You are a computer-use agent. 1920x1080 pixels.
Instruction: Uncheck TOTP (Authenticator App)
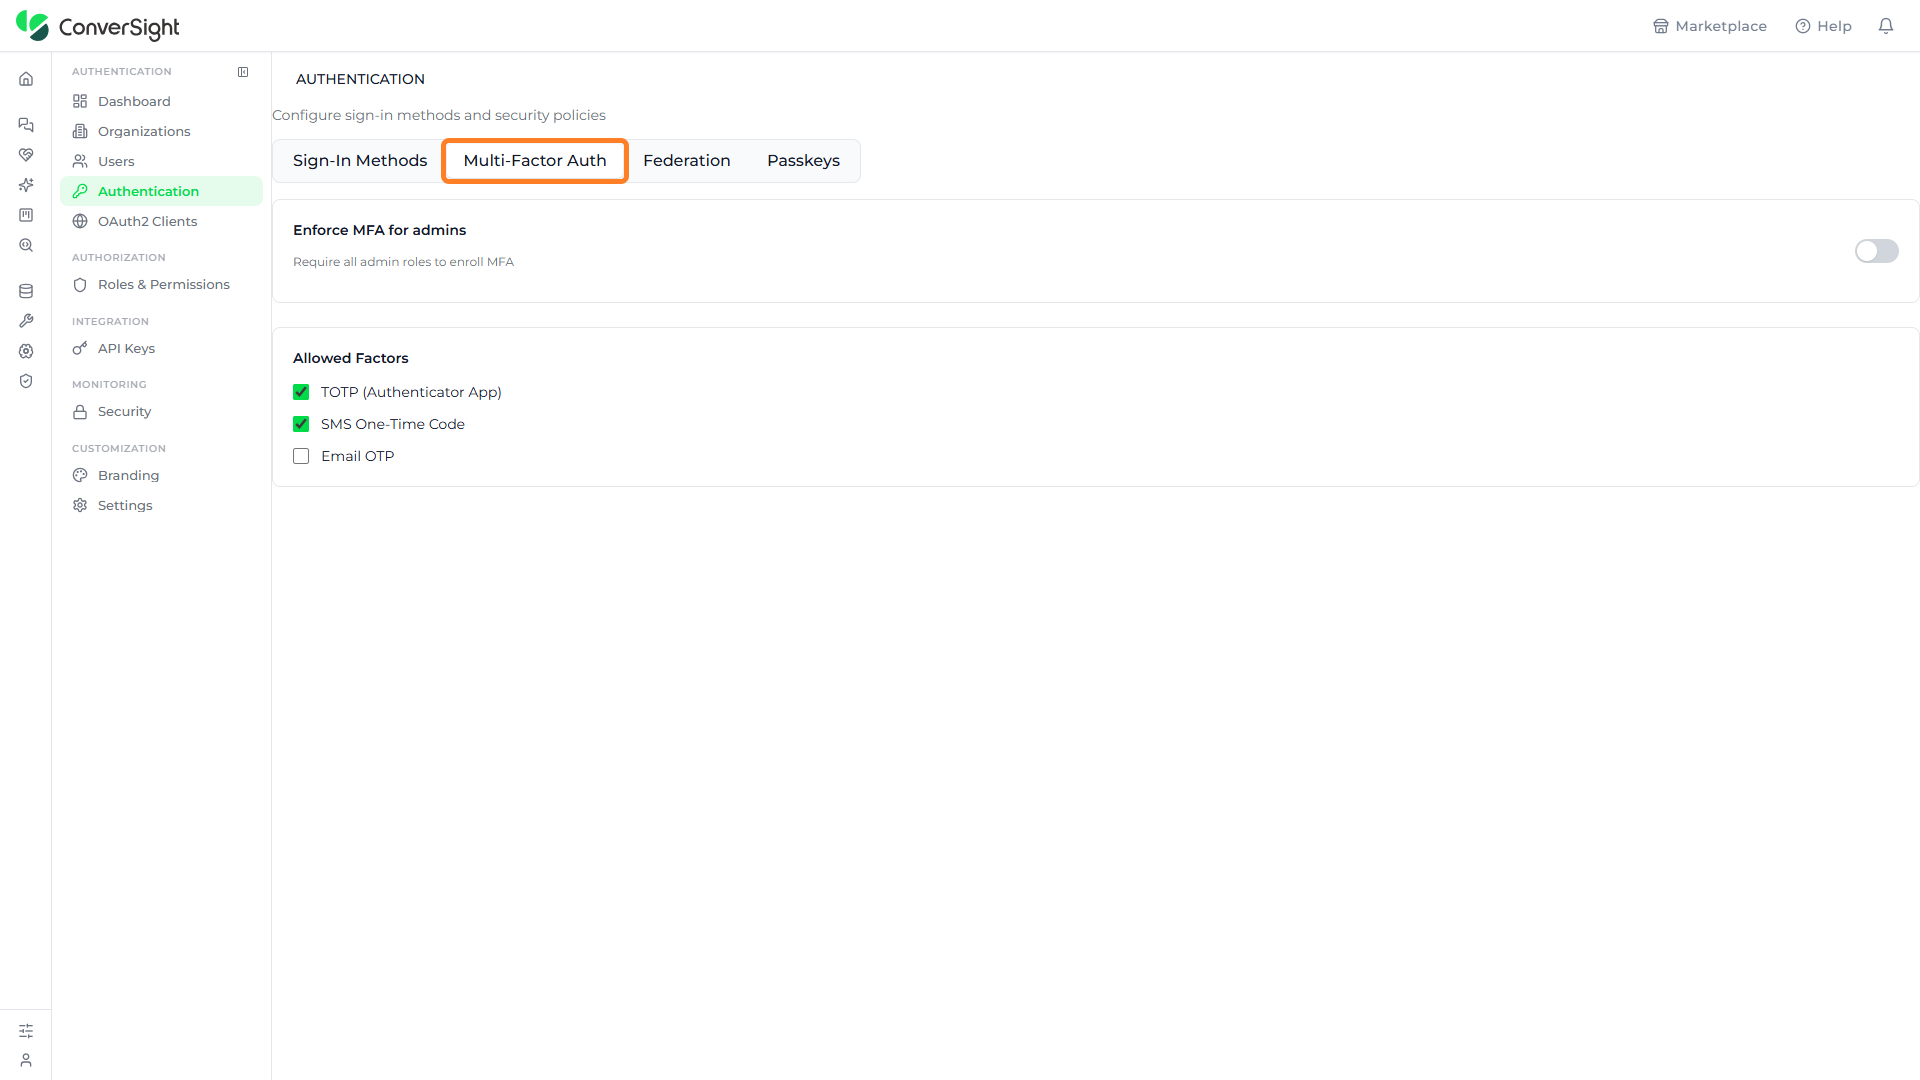(301, 392)
